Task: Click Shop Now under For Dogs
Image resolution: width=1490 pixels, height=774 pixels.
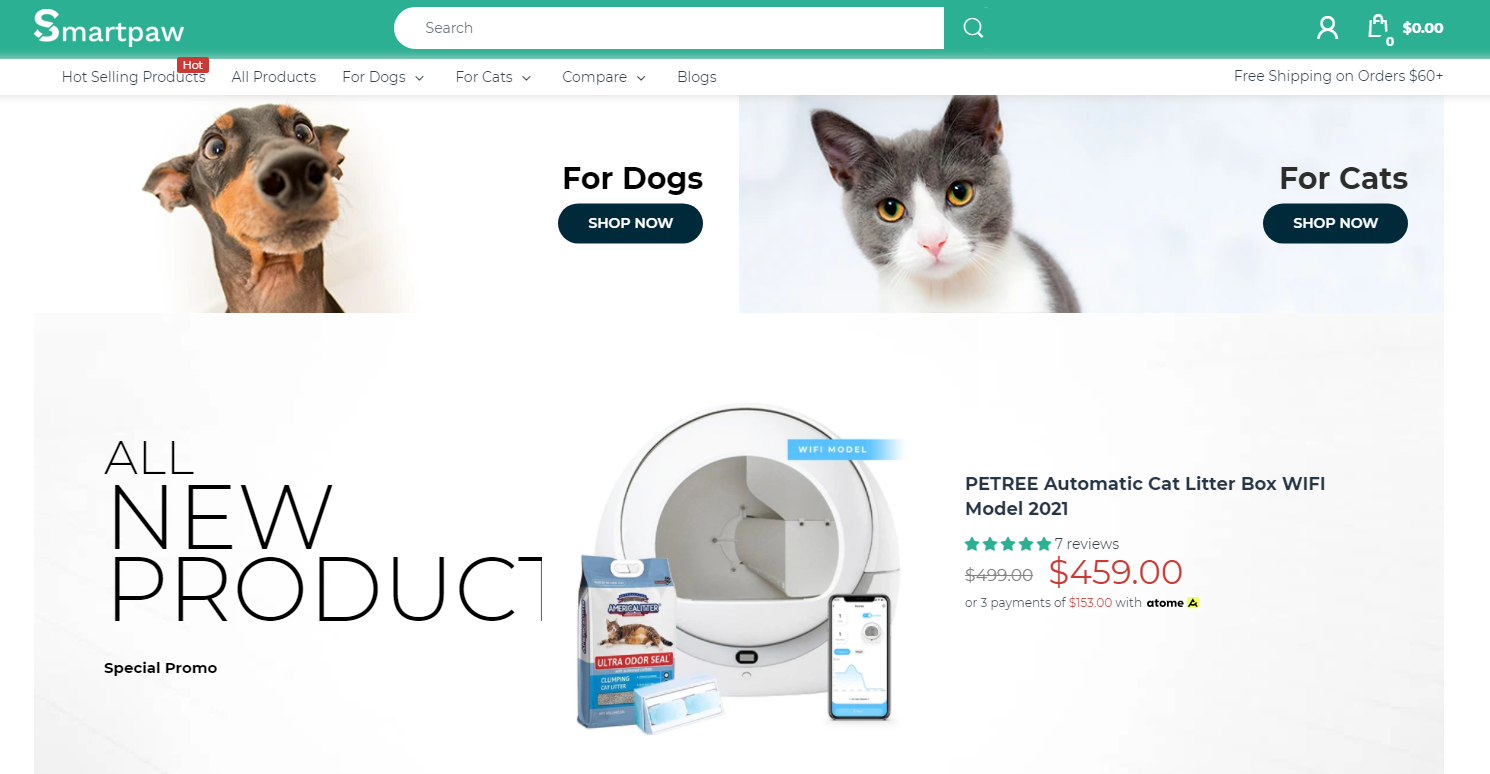Action: (630, 223)
